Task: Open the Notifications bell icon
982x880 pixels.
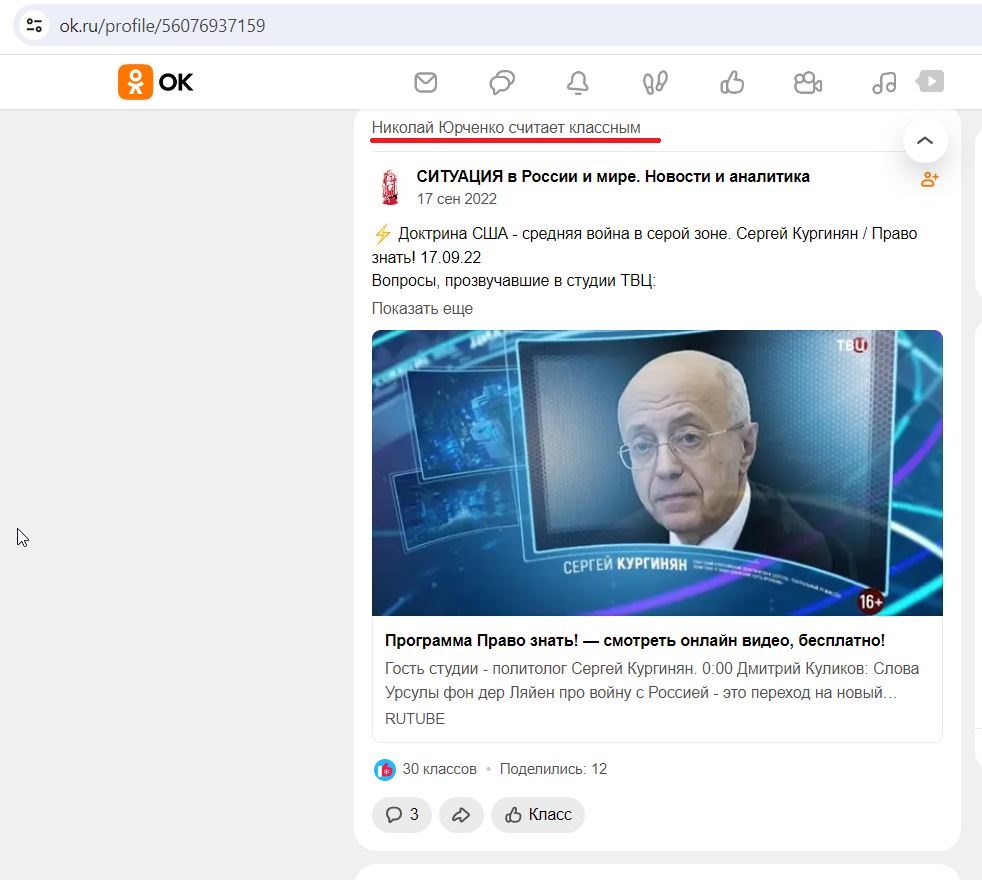Action: [x=577, y=82]
